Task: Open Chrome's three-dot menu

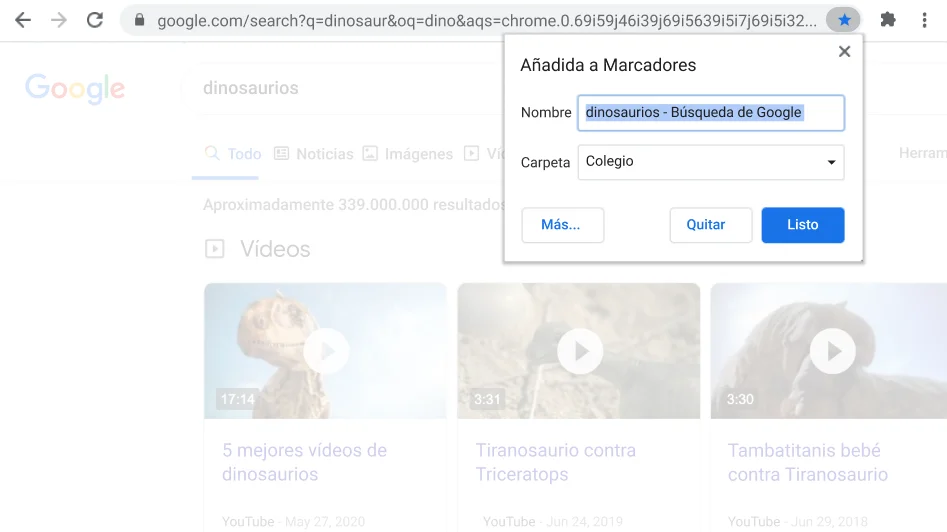Action: coord(924,20)
